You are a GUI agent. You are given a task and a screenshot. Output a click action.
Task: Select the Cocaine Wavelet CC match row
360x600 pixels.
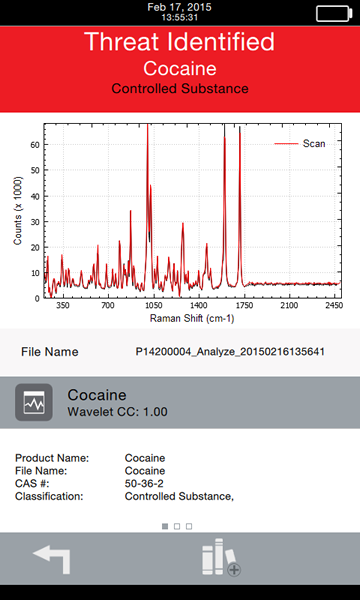coord(180,403)
